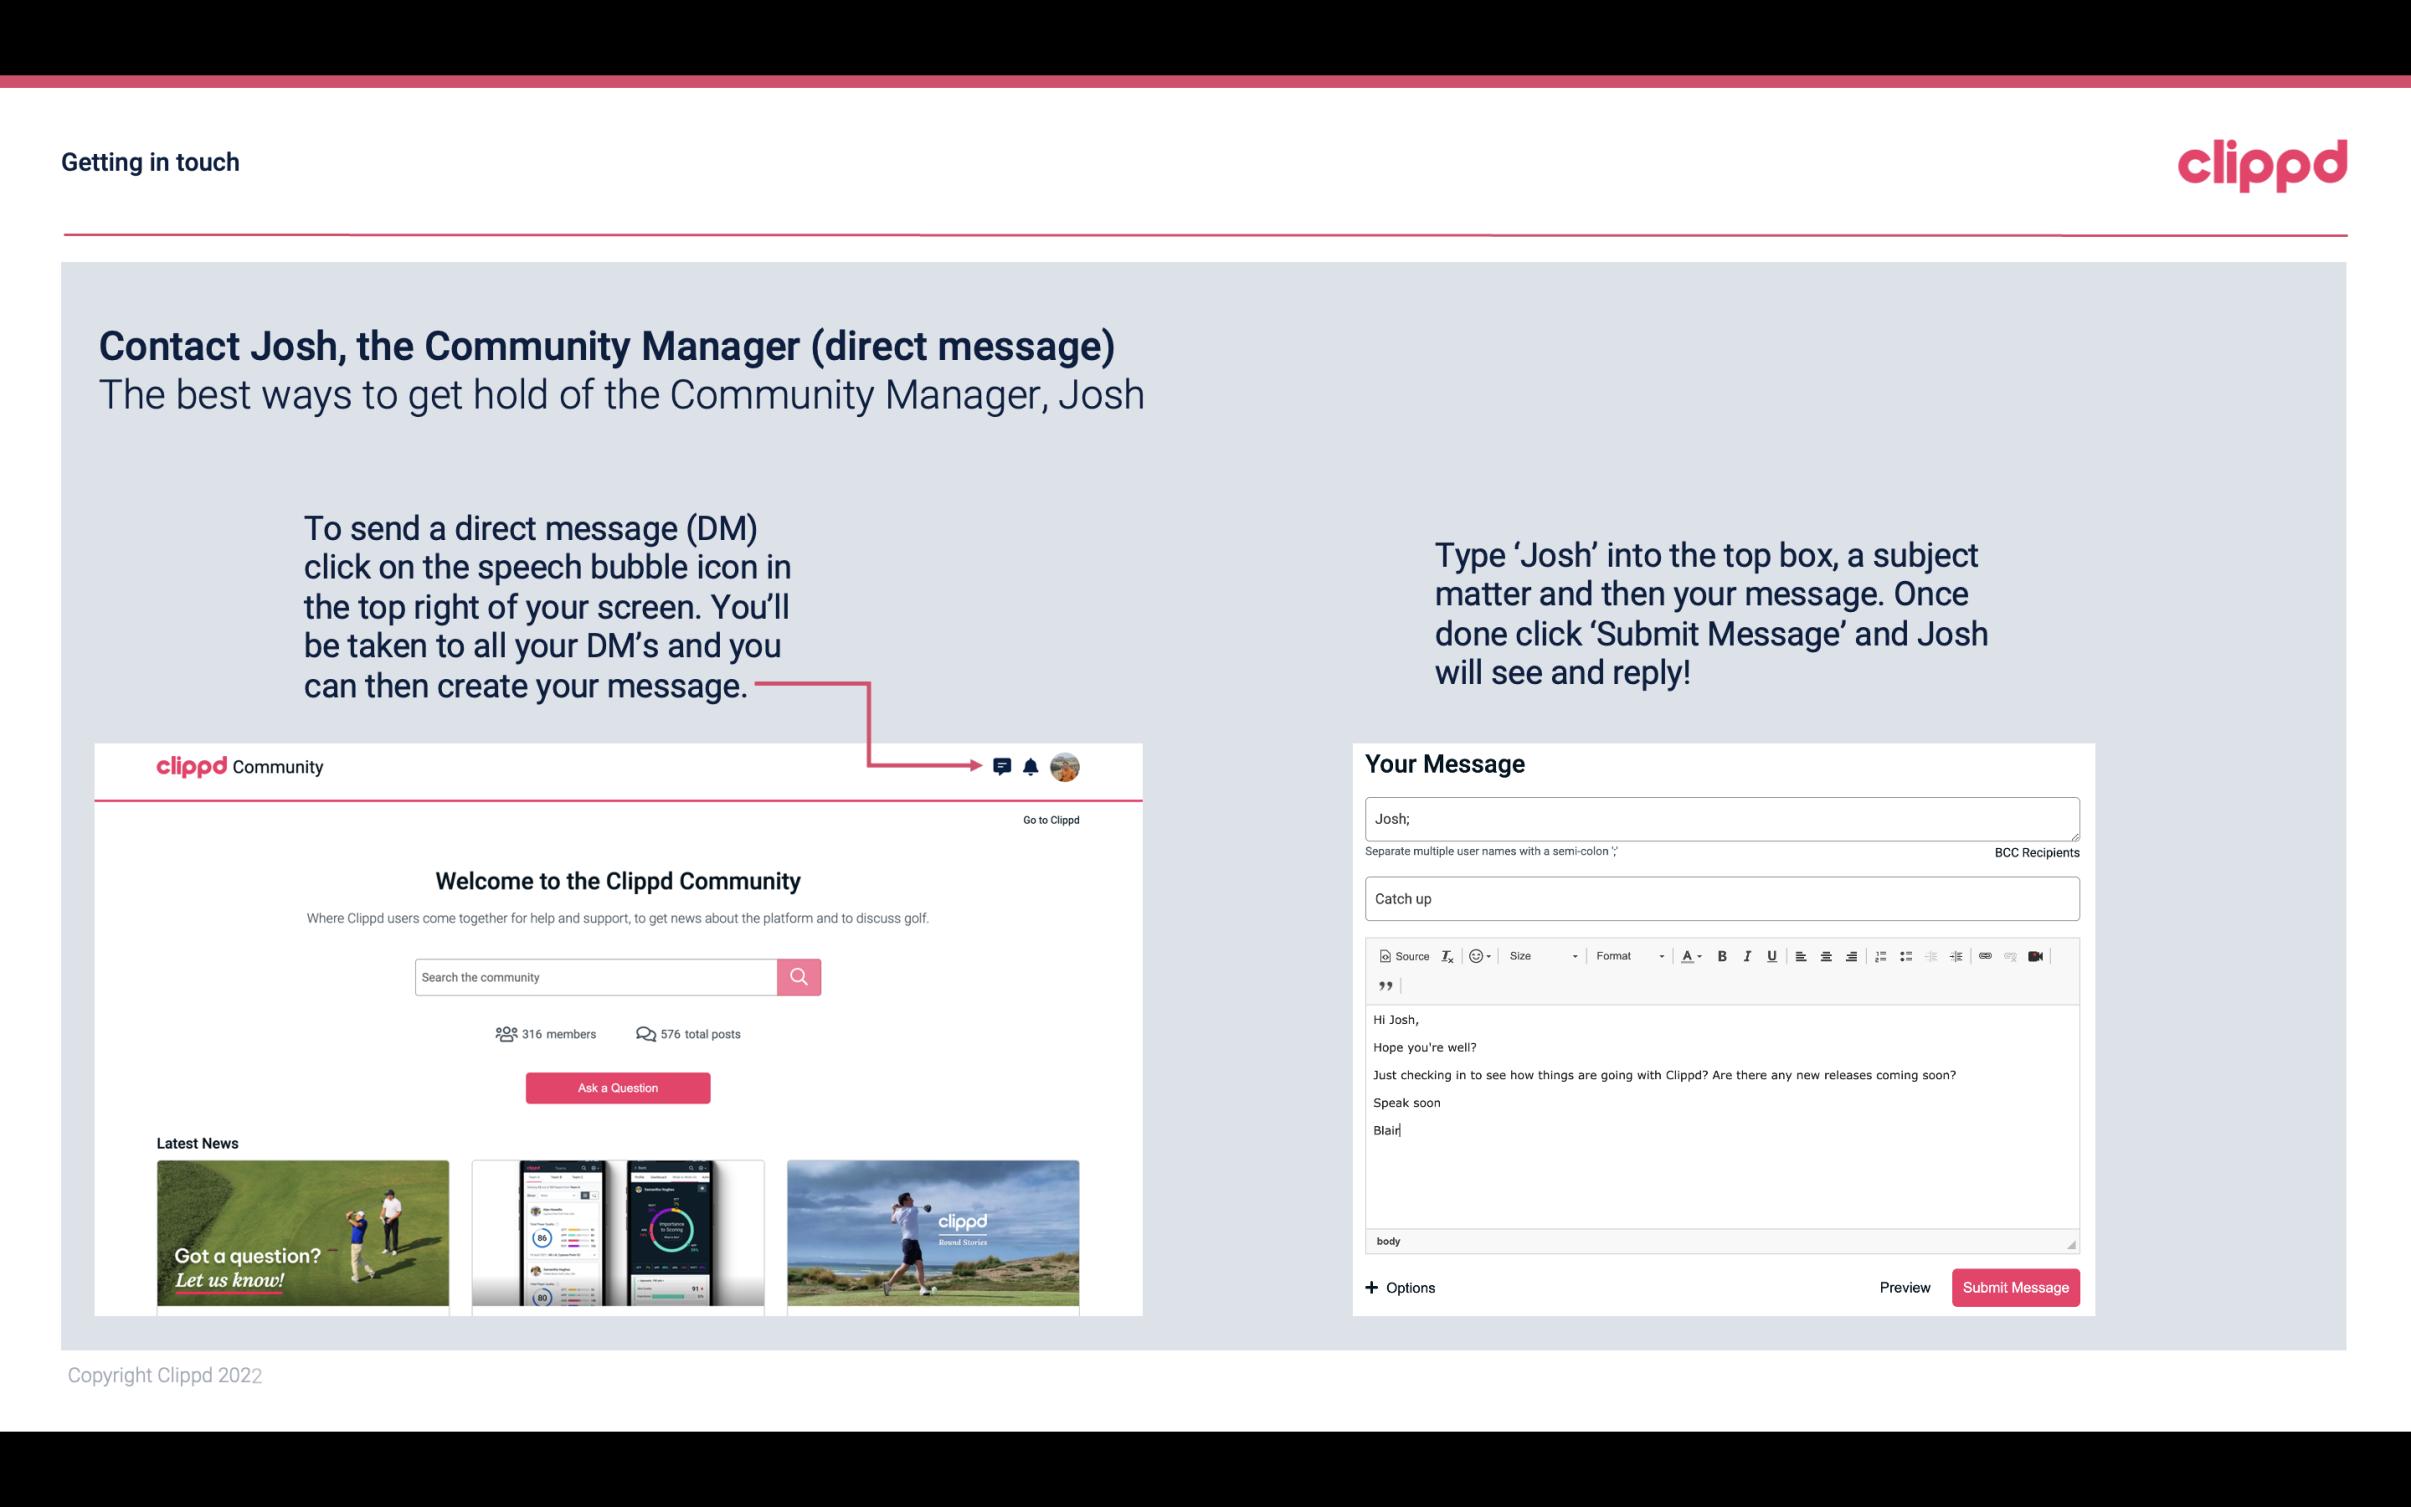Click the community search magnifier icon
The width and height of the screenshot is (2411, 1507).
797,974
